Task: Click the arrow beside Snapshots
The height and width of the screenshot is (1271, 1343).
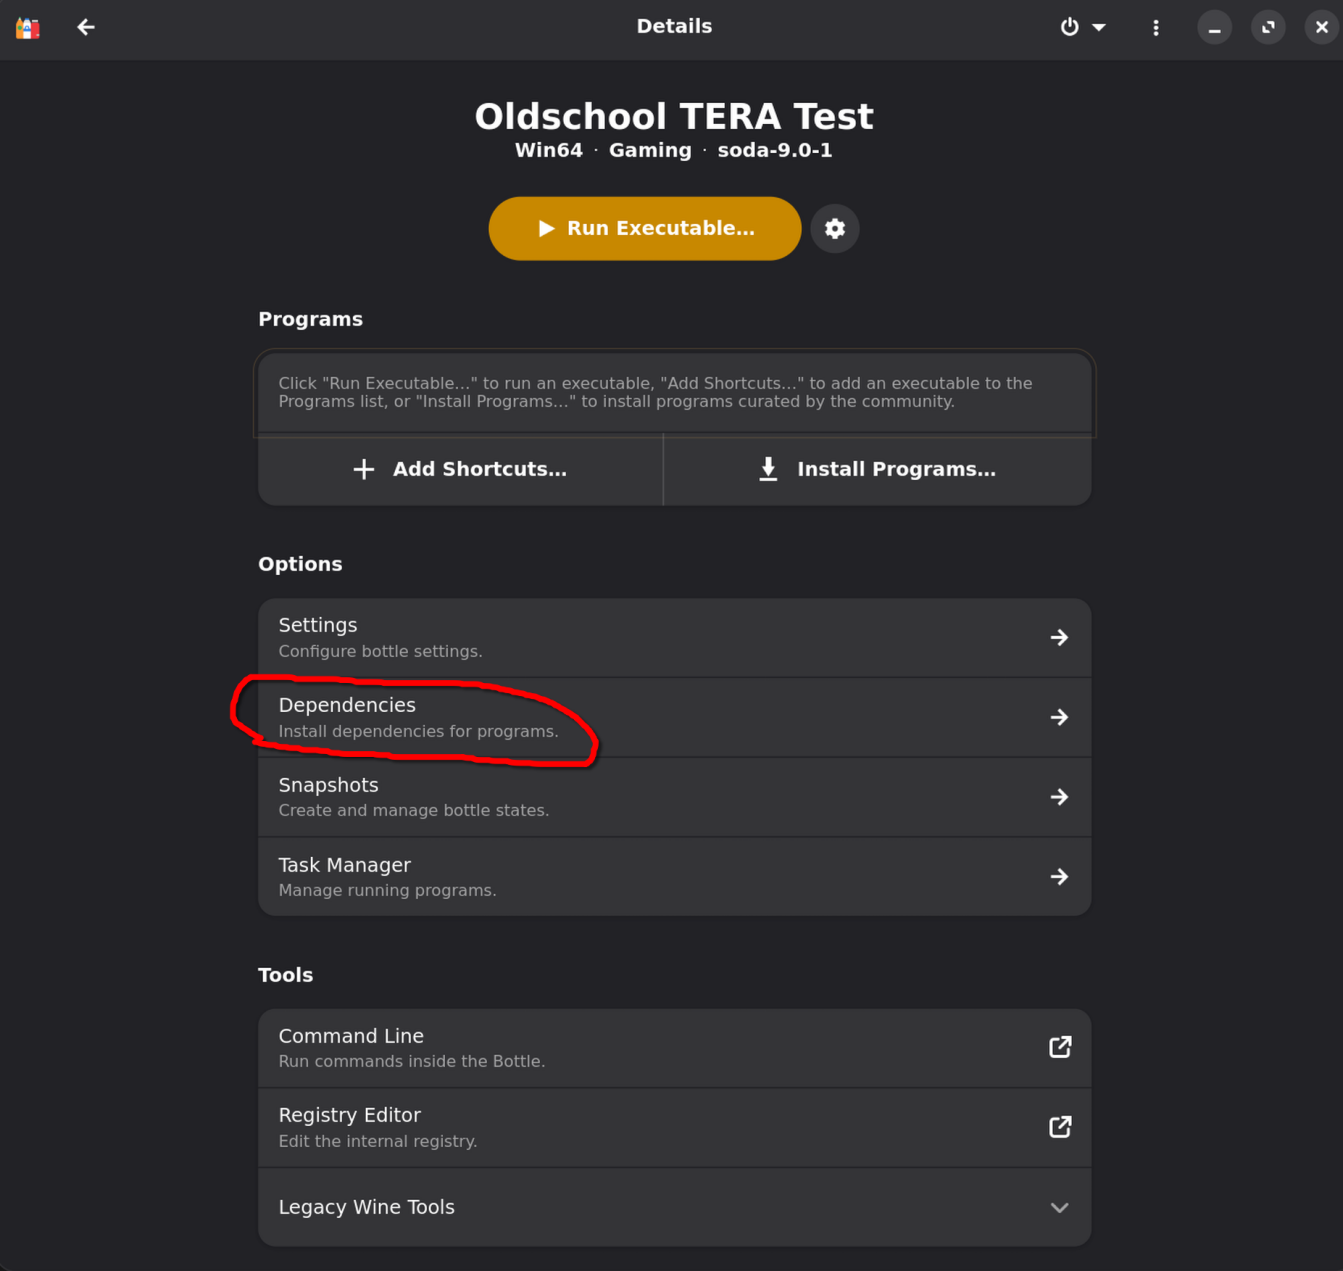Action: pyautogui.click(x=1059, y=797)
